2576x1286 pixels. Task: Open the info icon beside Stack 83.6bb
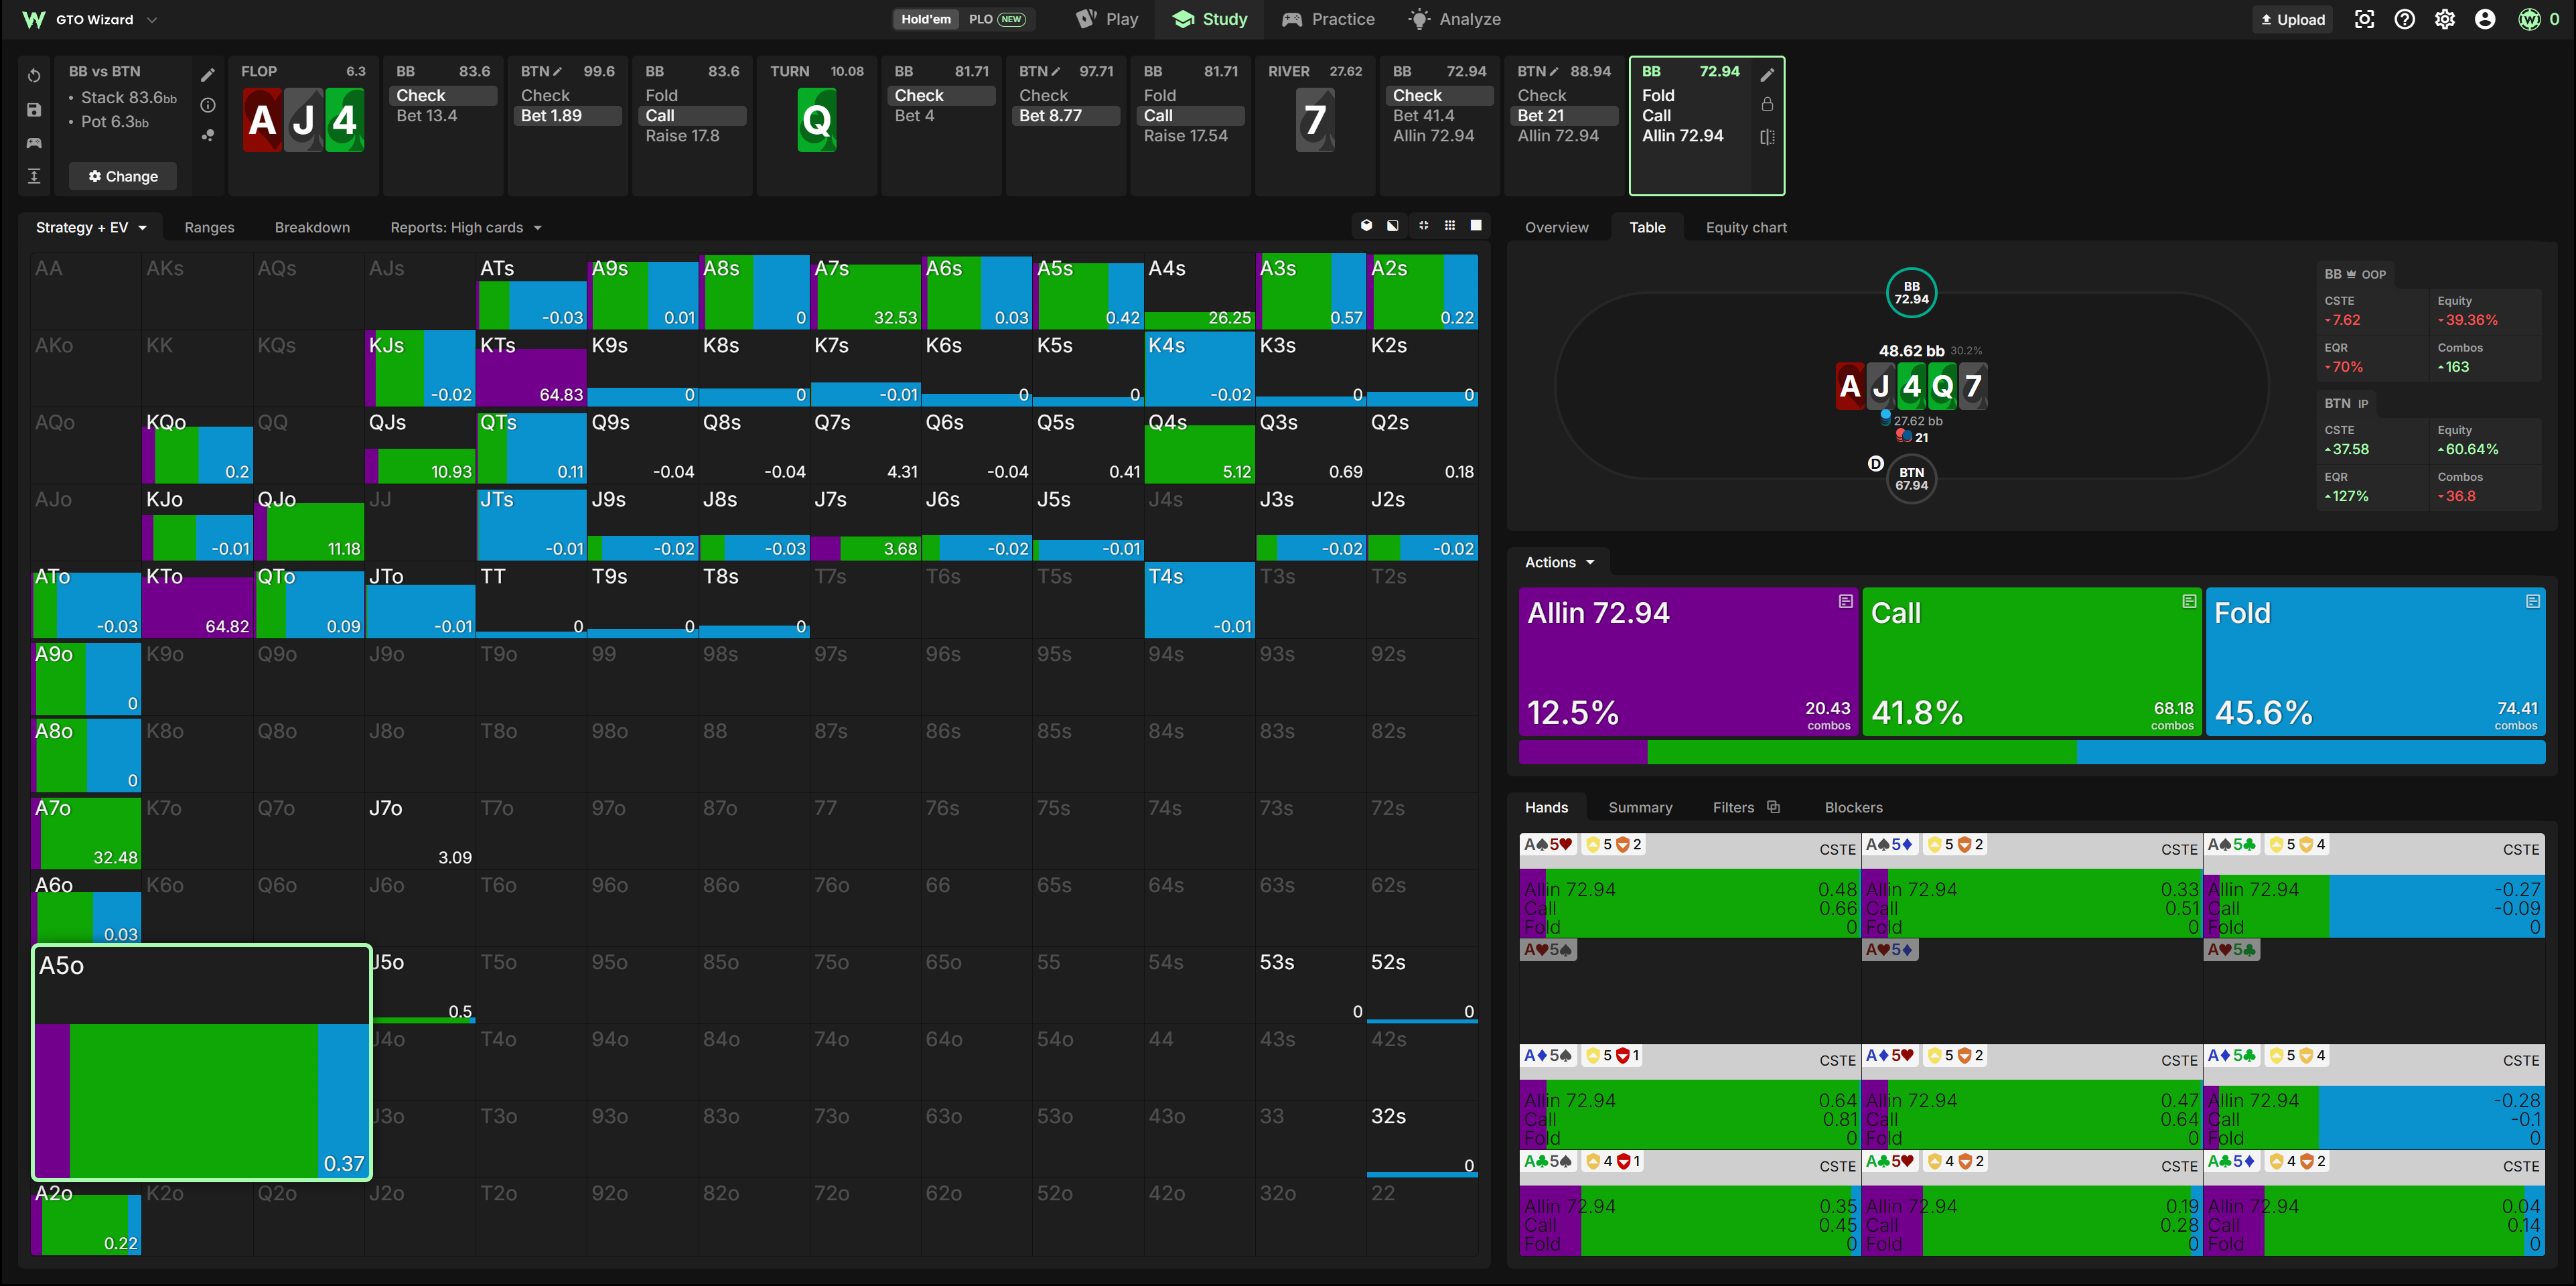tap(208, 105)
